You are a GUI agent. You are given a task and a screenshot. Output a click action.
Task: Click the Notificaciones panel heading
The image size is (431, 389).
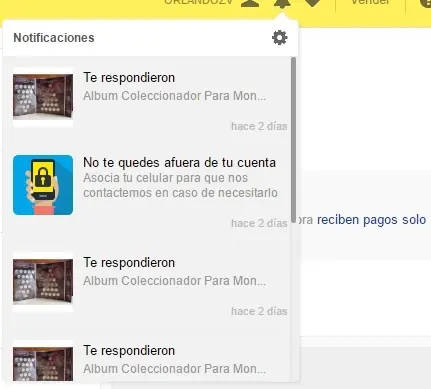54,38
